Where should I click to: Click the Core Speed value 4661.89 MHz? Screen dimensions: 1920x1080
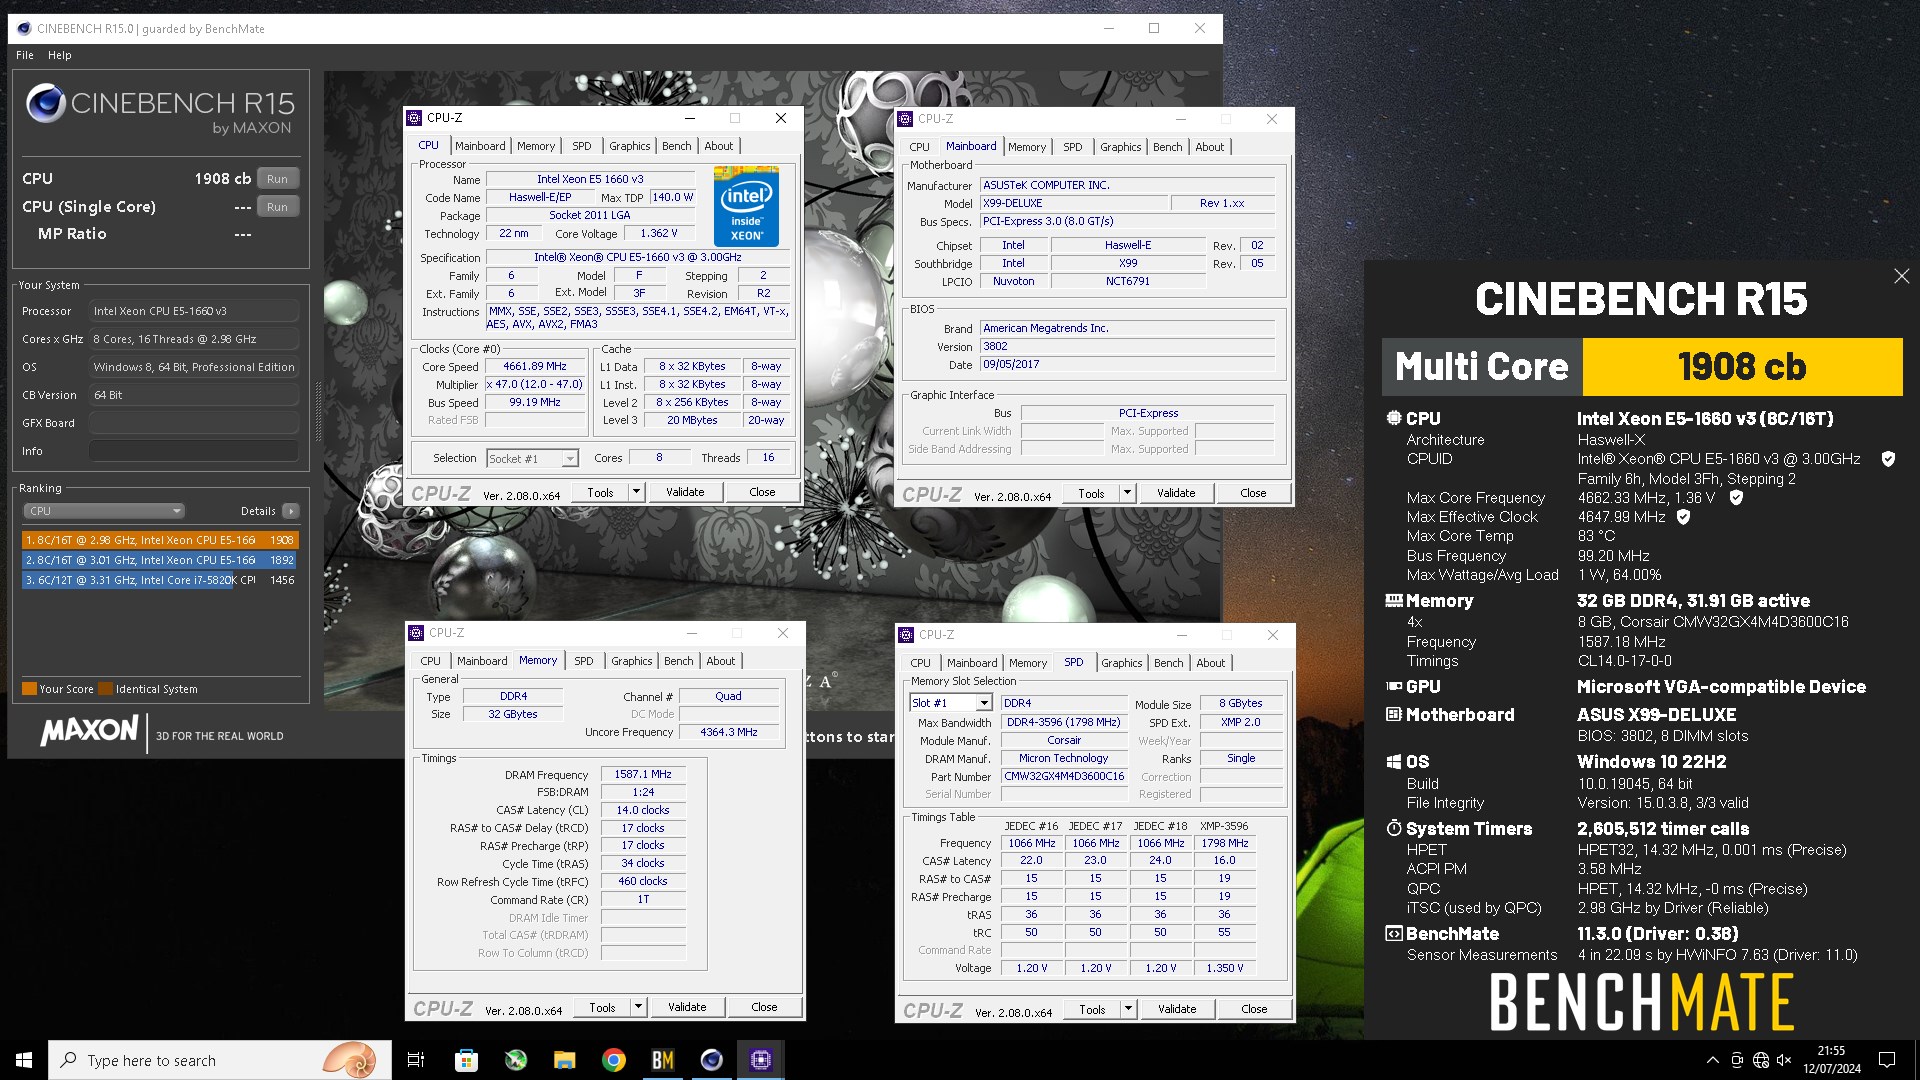pyautogui.click(x=535, y=367)
